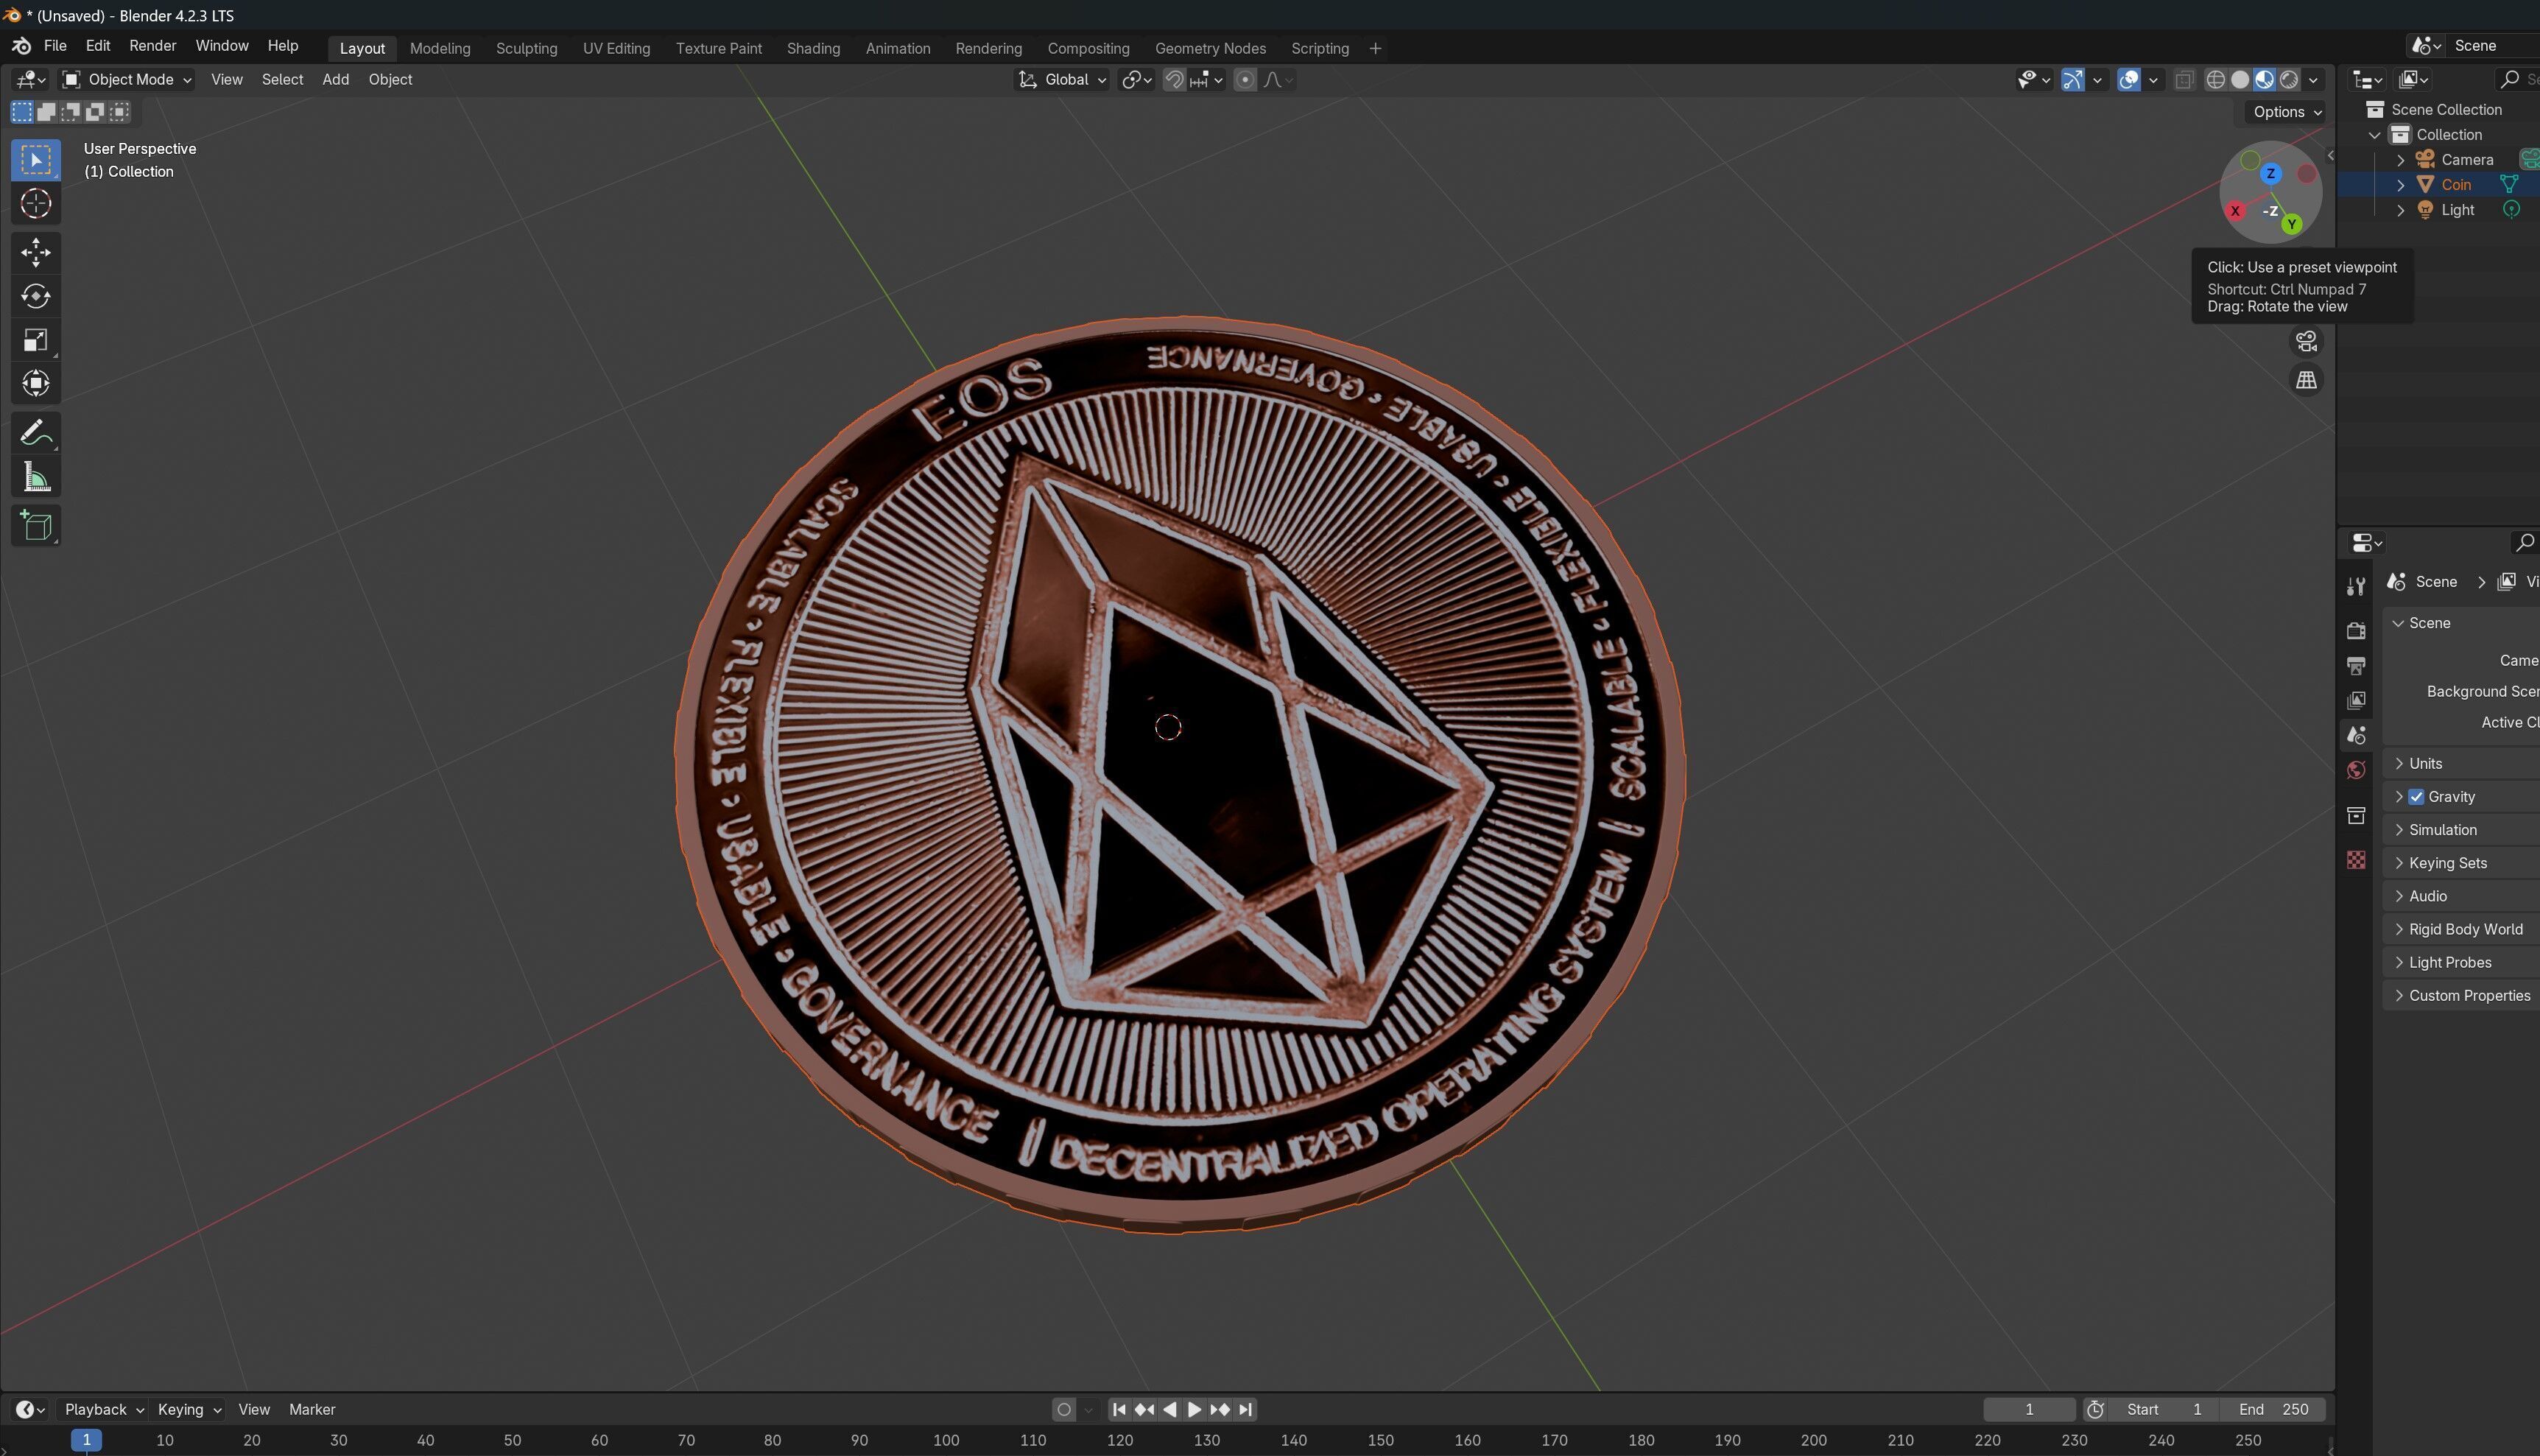Open the Options dropdown in viewport
The width and height of the screenshot is (2540, 1456).
tap(2287, 112)
